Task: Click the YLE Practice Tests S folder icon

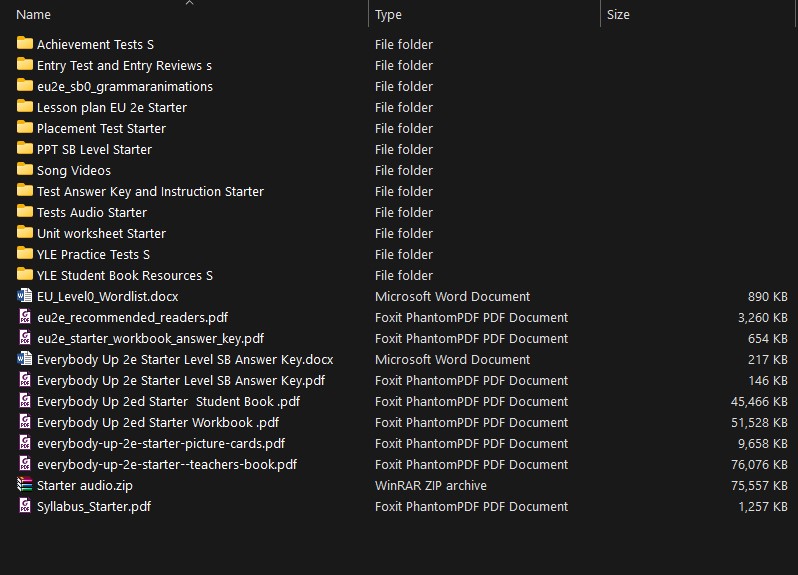Action: click(x=25, y=254)
